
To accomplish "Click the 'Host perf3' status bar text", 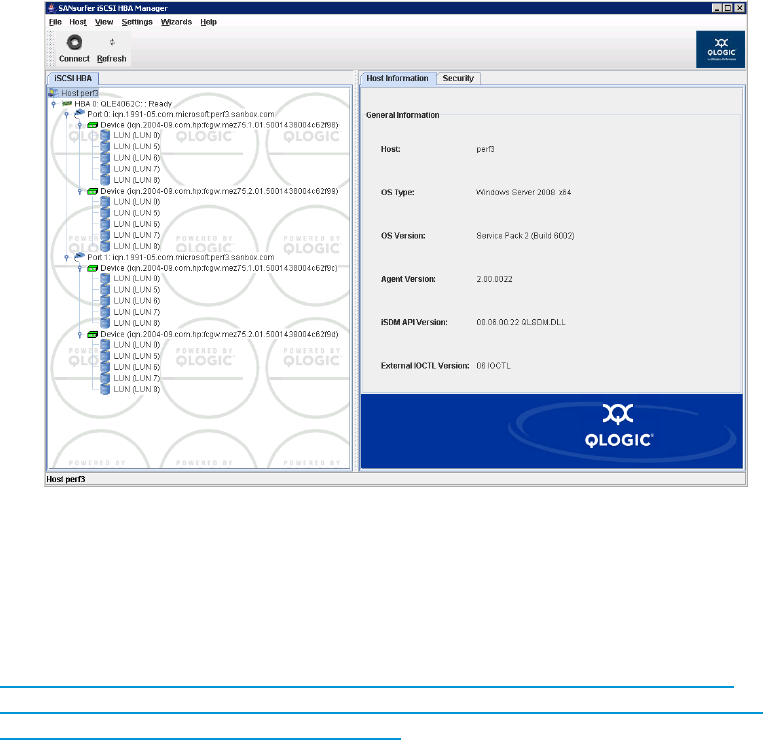I will coord(66,479).
